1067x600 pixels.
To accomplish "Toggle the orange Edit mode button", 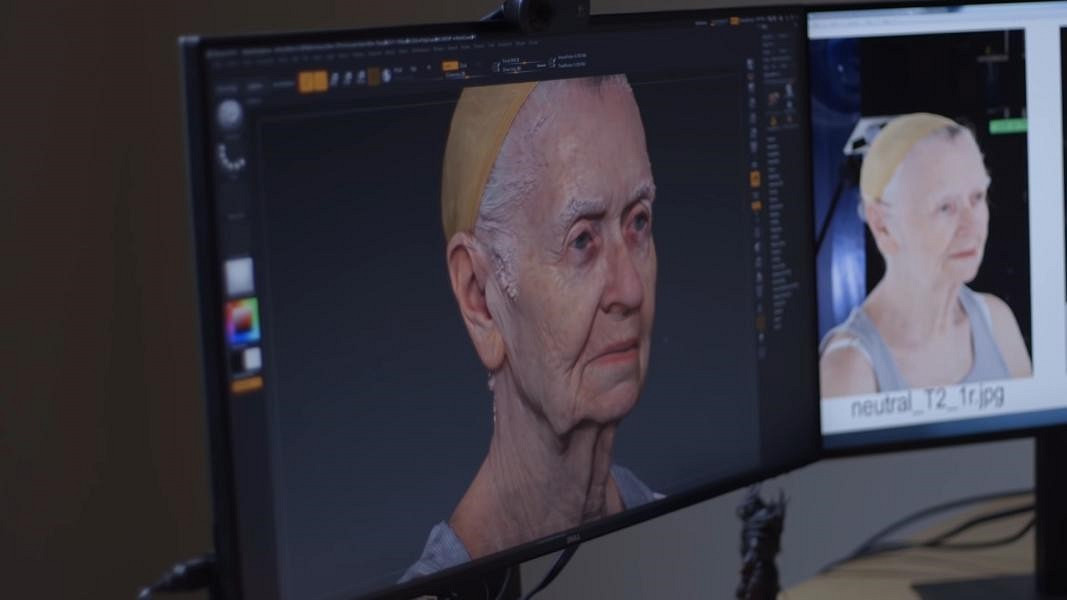I will point(306,81).
